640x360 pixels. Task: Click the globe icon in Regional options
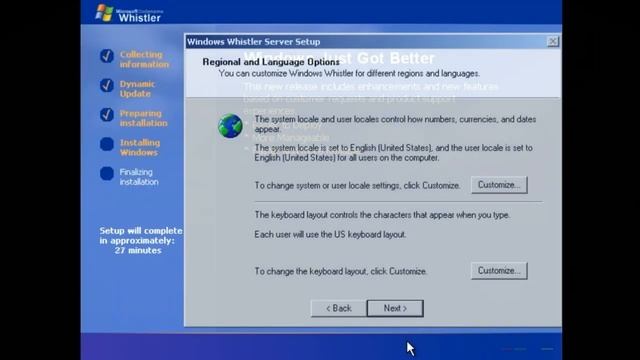pos(230,126)
